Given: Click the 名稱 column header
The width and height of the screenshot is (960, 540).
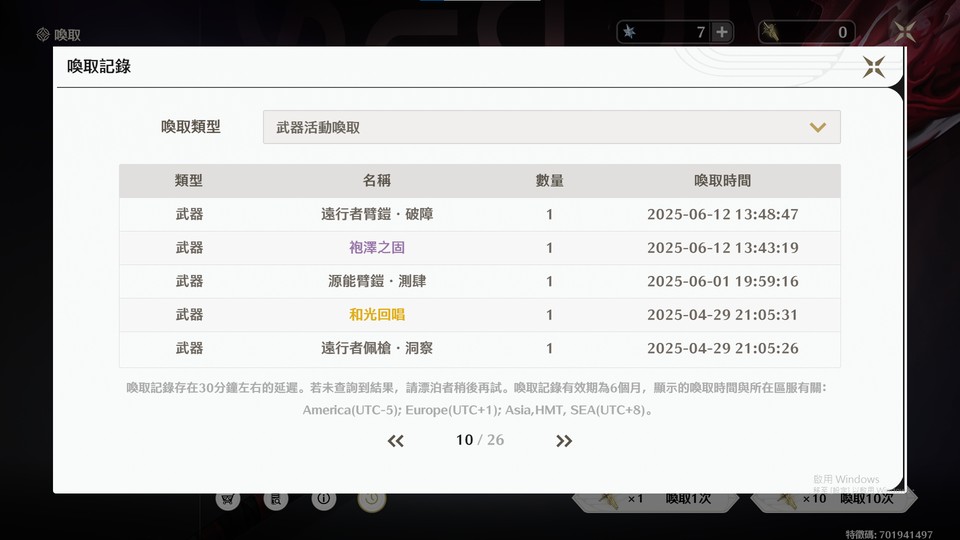Looking at the screenshot, I should 377,181.
